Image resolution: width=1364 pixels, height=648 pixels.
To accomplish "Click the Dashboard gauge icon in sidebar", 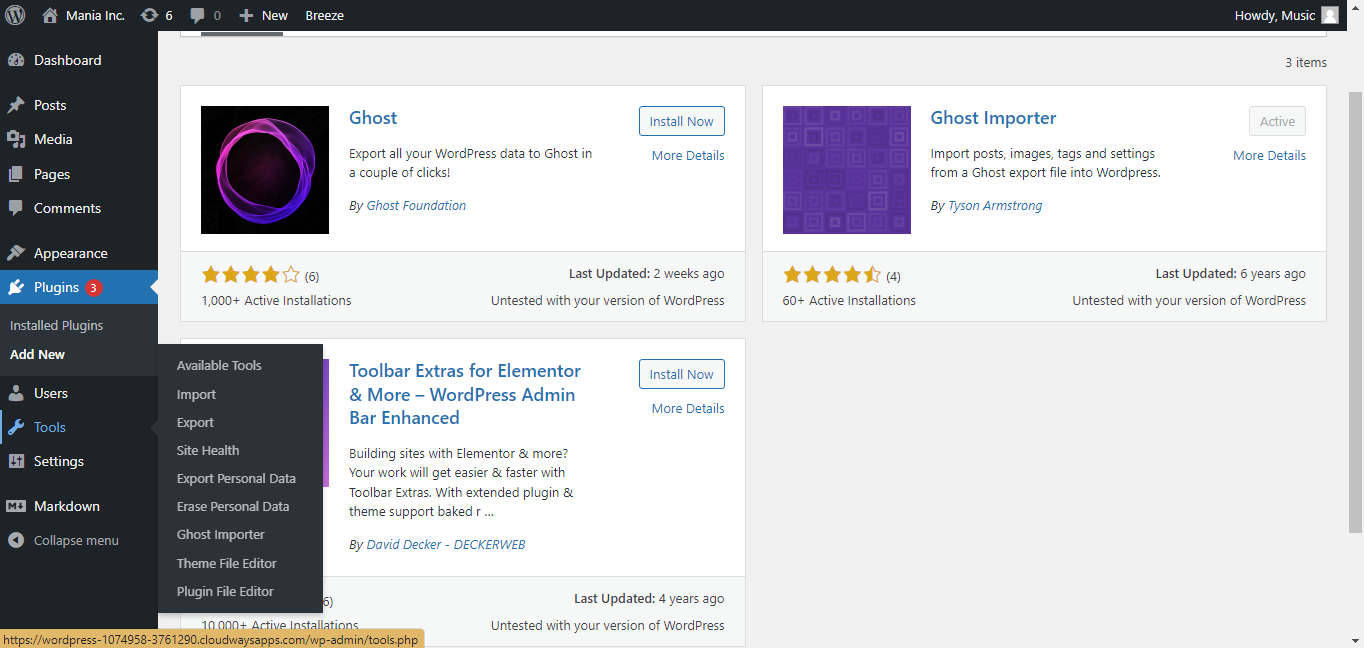I will pyautogui.click(x=16, y=60).
